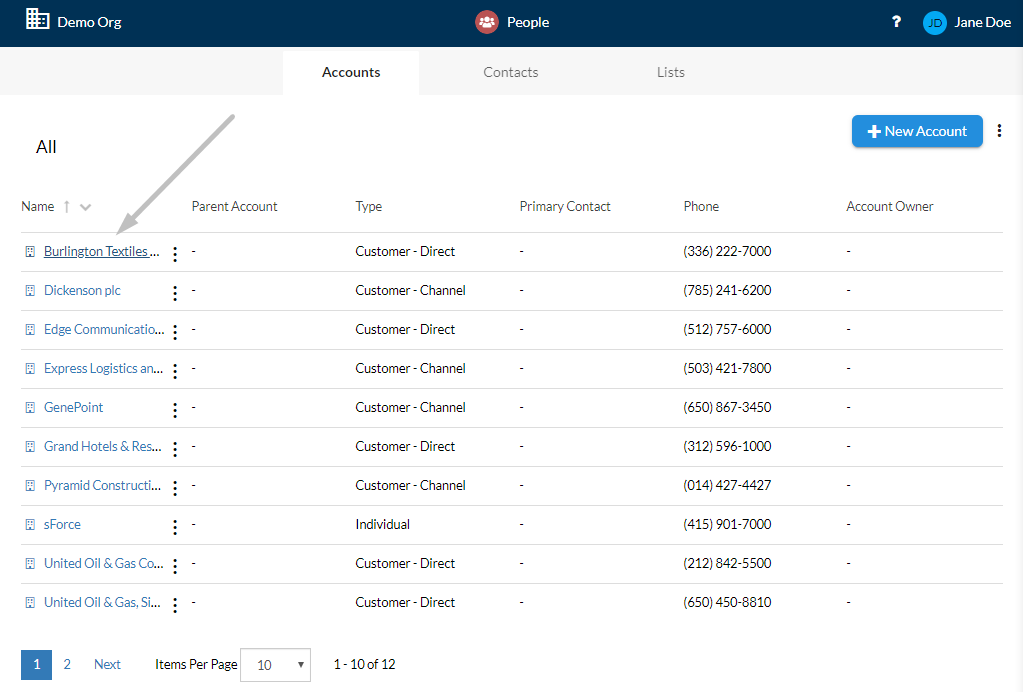
Task: Open GenePoint account link
Action: click(73, 408)
